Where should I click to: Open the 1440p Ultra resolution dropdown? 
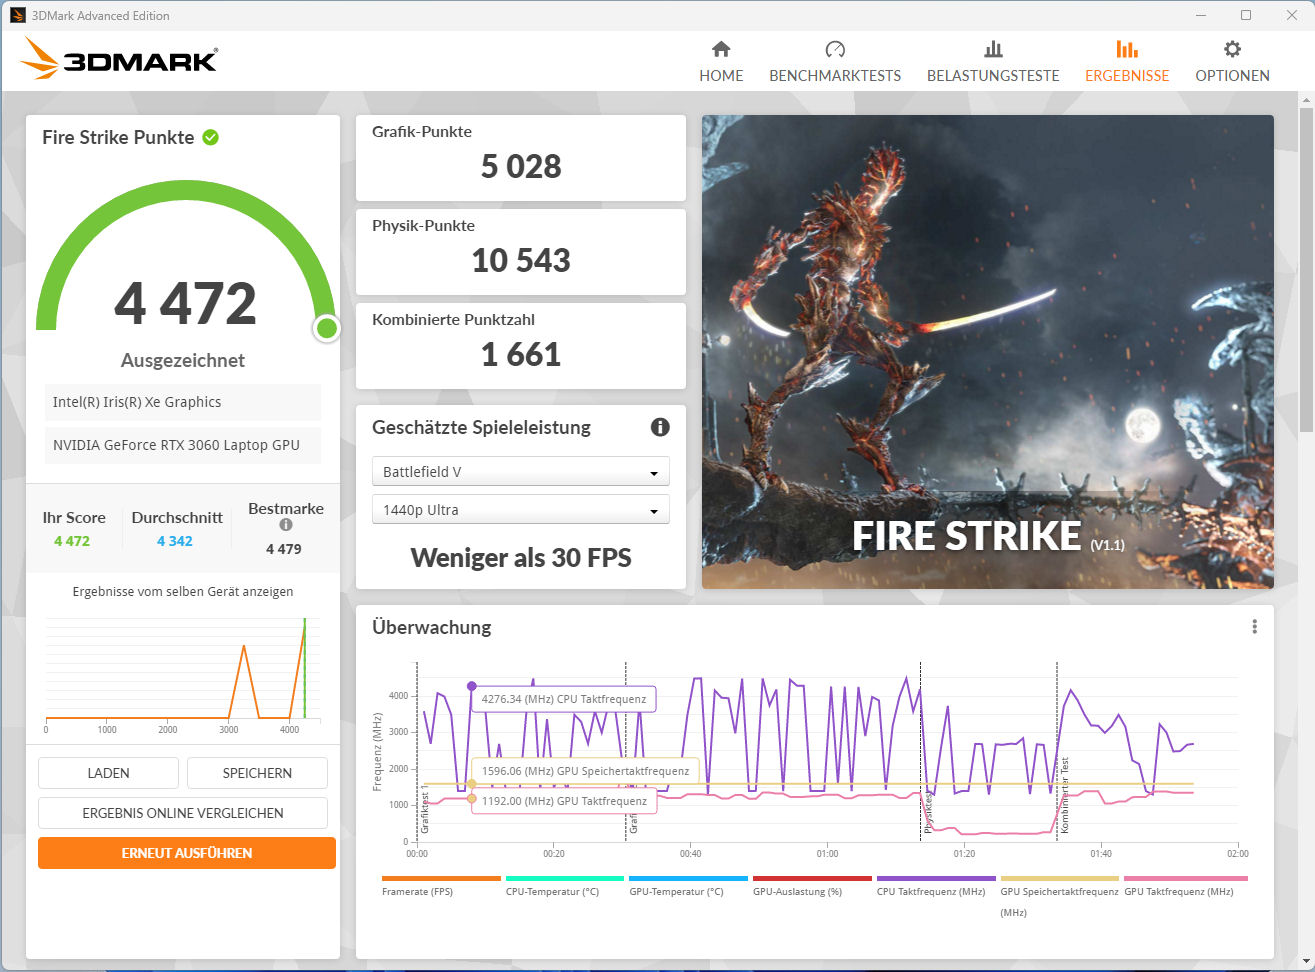pos(521,510)
